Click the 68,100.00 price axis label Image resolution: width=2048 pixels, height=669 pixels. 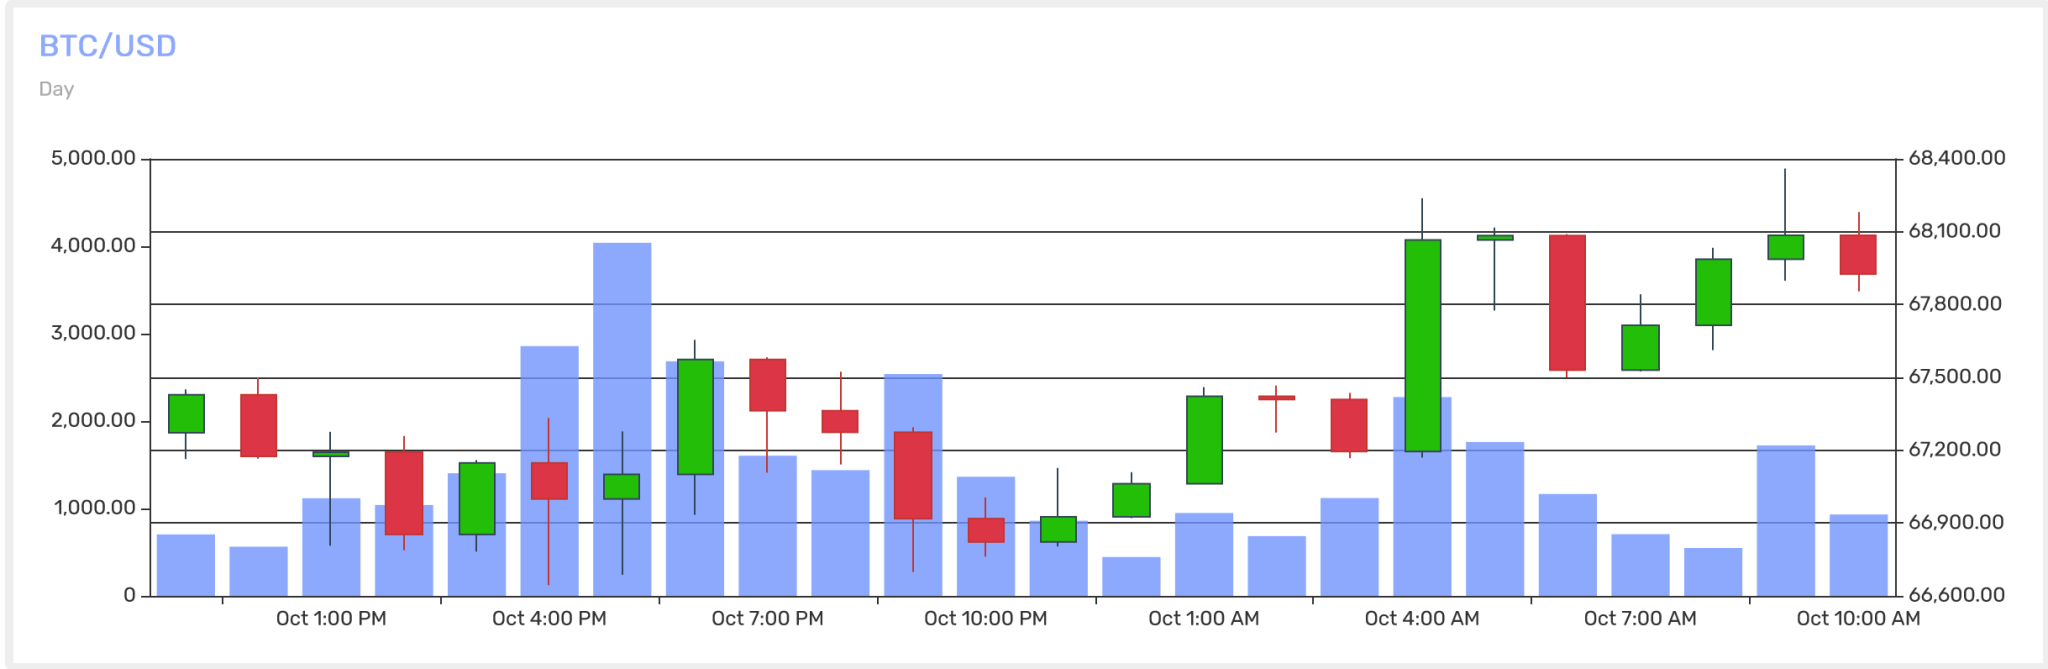click(1955, 231)
